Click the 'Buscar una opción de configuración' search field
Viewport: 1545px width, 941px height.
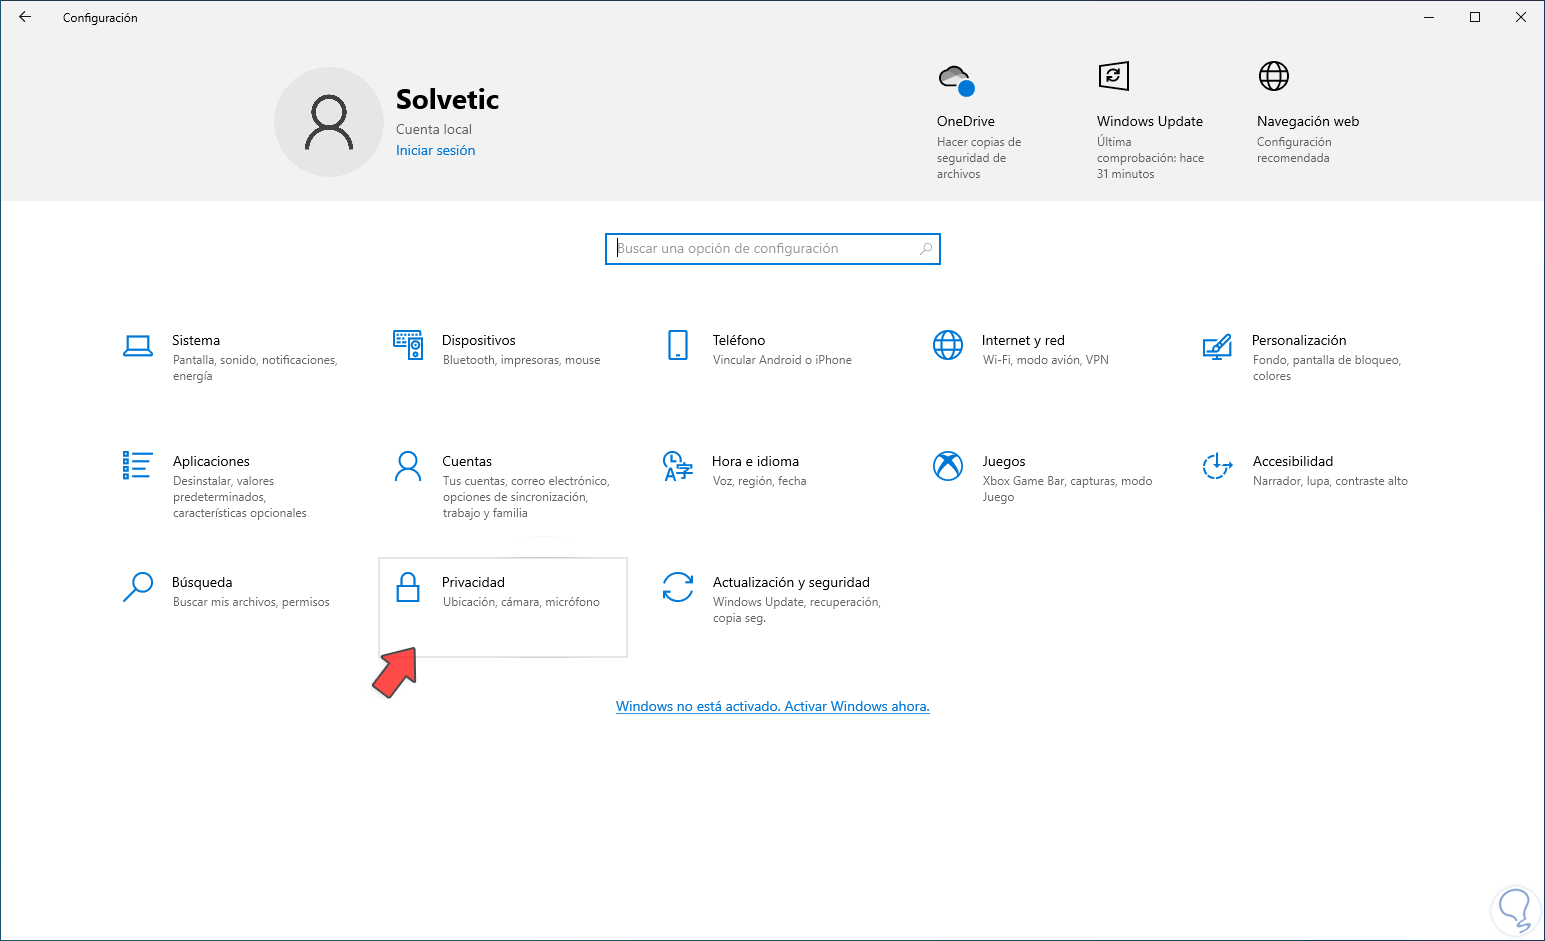773,249
